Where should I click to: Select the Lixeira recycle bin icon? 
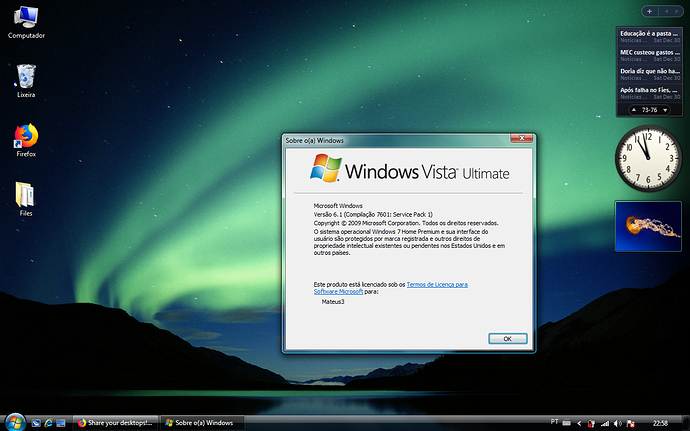point(26,81)
